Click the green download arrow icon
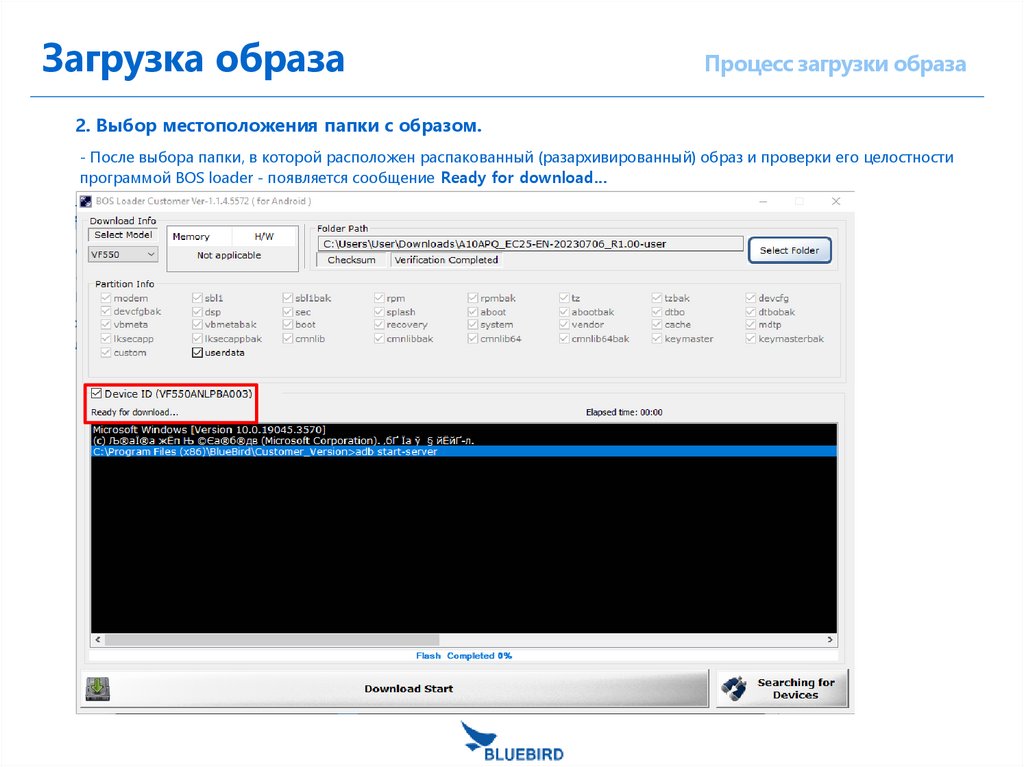The image size is (1024, 767). (98, 689)
